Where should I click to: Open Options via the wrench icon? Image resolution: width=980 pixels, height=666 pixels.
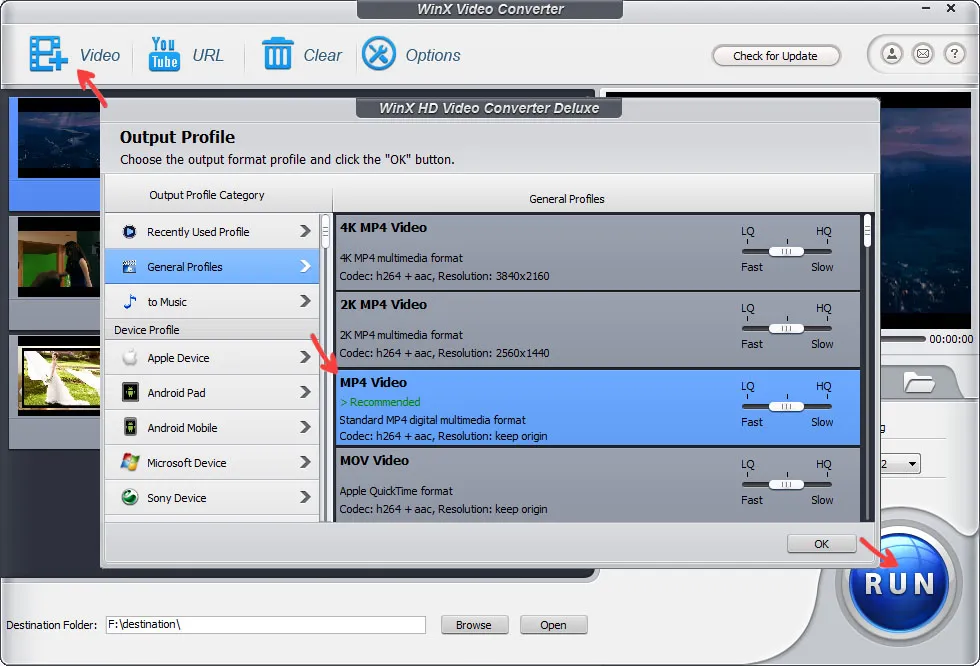click(x=378, y=54)
